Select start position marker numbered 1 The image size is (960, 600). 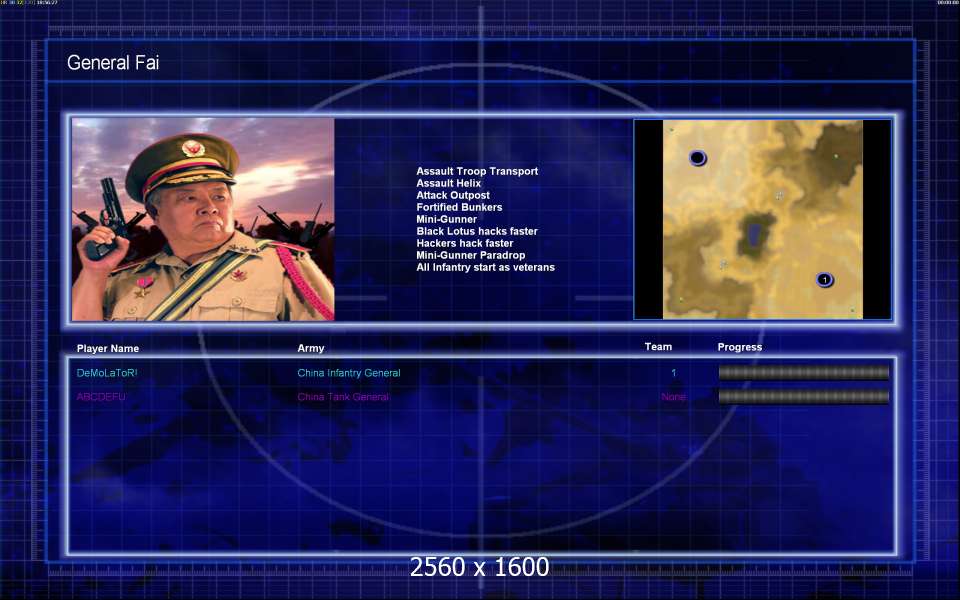coord(825,280)
